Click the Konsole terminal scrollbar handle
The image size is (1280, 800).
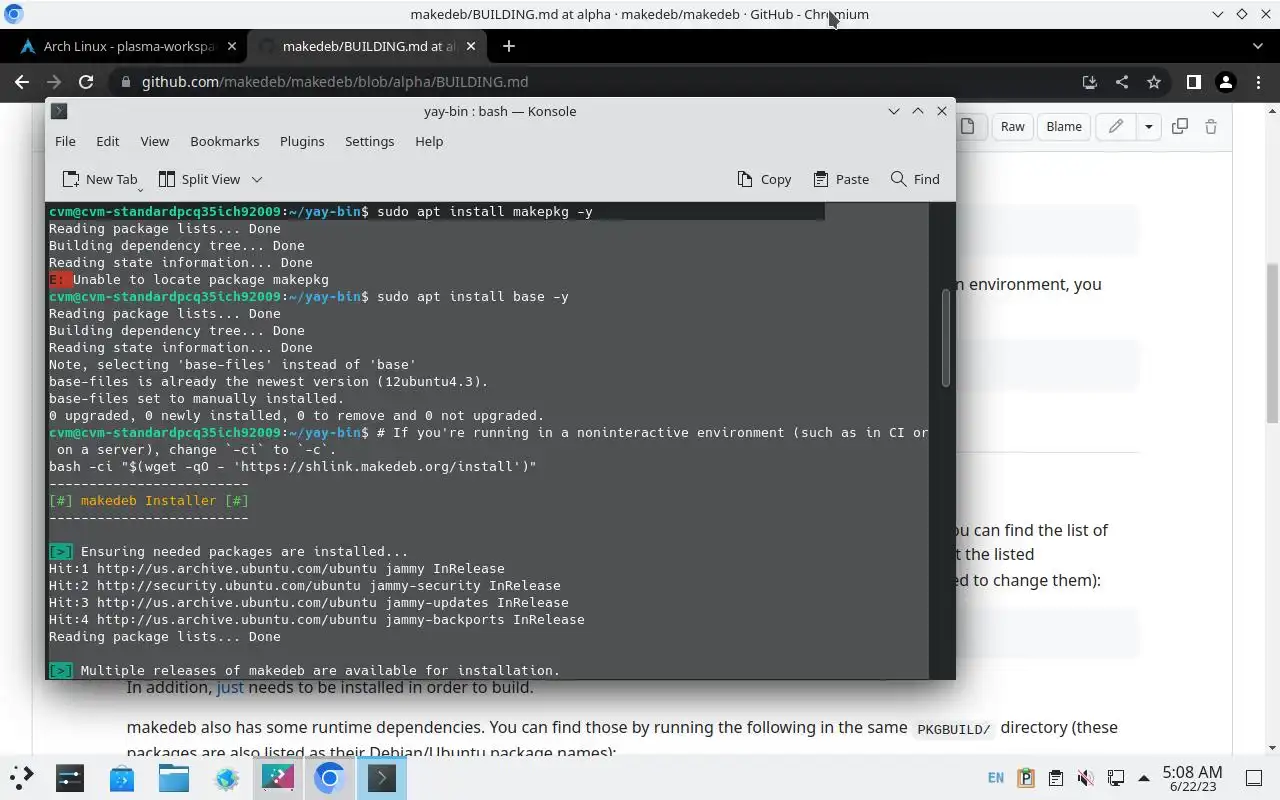click(945, 338)
